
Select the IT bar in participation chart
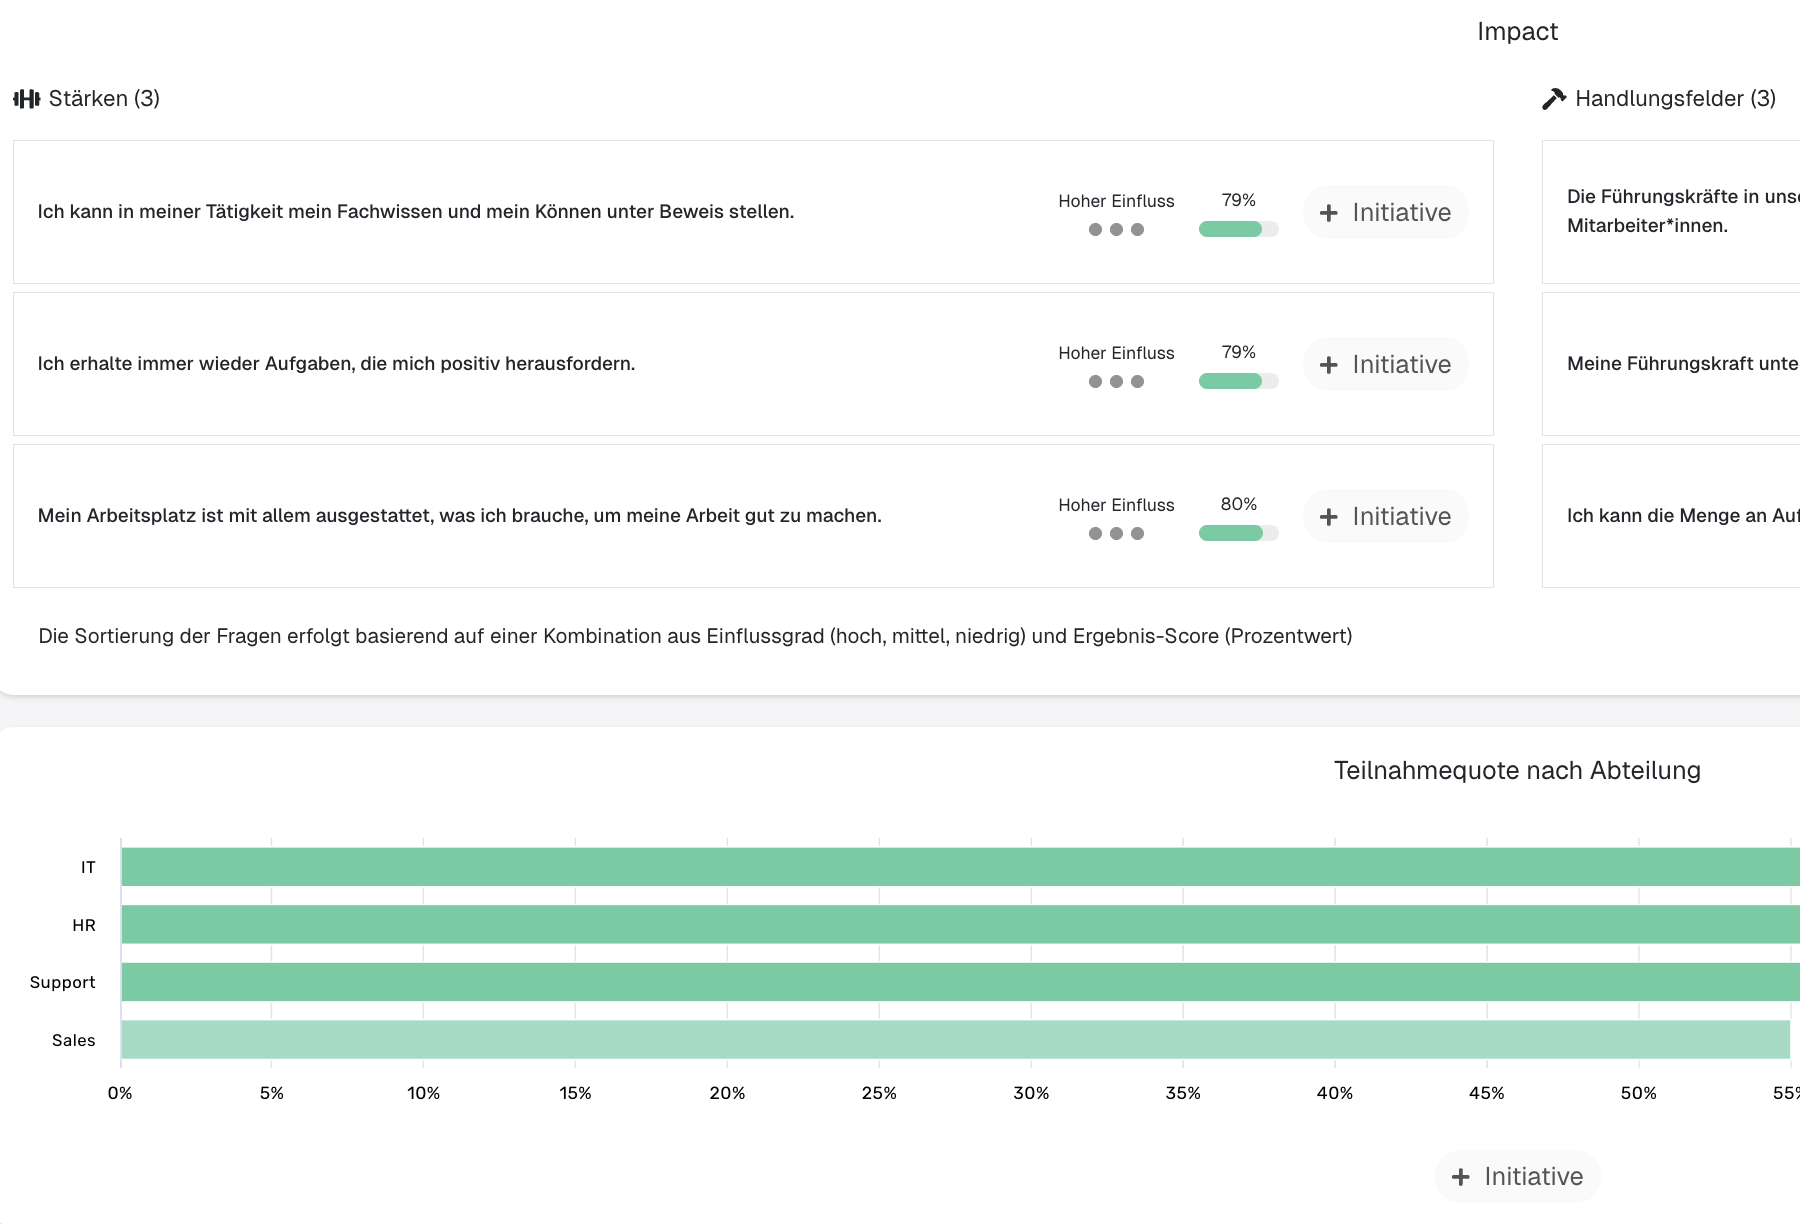coord(960,867)
